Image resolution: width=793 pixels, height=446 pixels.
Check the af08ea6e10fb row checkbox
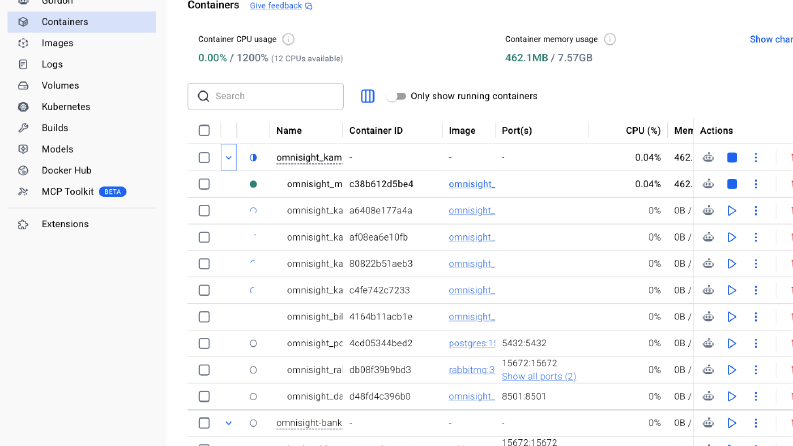[x=204, y=237]
